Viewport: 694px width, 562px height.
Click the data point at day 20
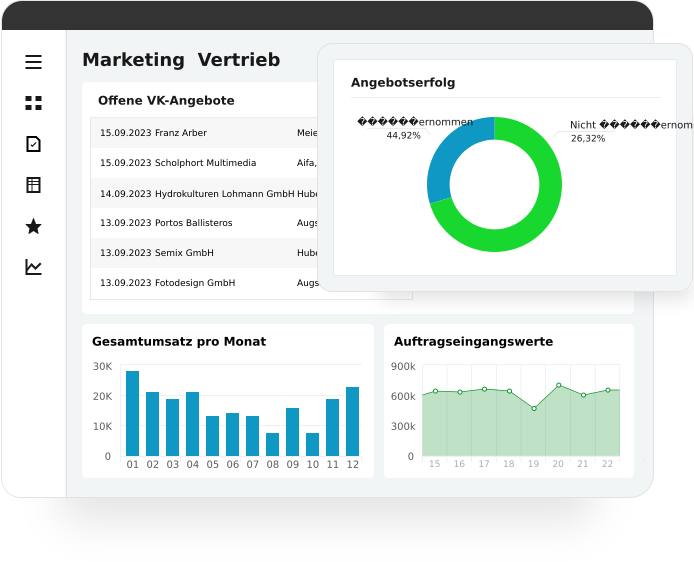[x=558, y=385]
